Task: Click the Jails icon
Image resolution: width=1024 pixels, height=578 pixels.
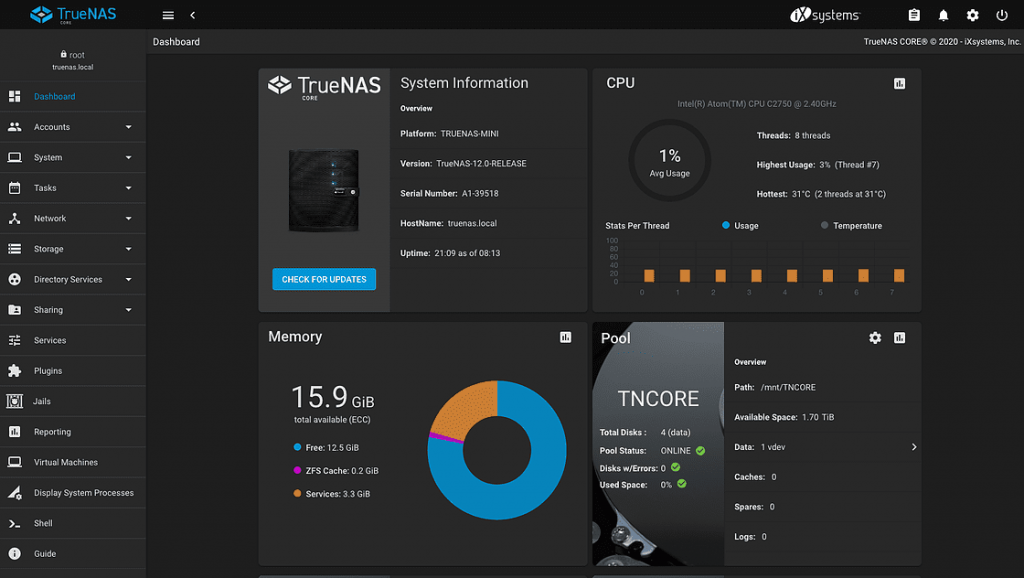Action: click(x=14, y=401)
